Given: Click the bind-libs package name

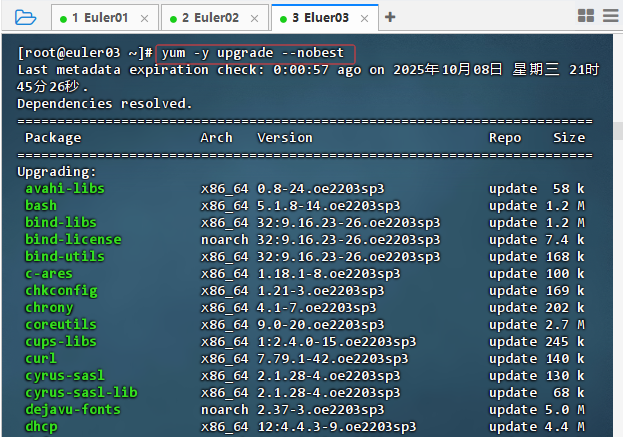Looking at the screenshot, I should point(61,222).
